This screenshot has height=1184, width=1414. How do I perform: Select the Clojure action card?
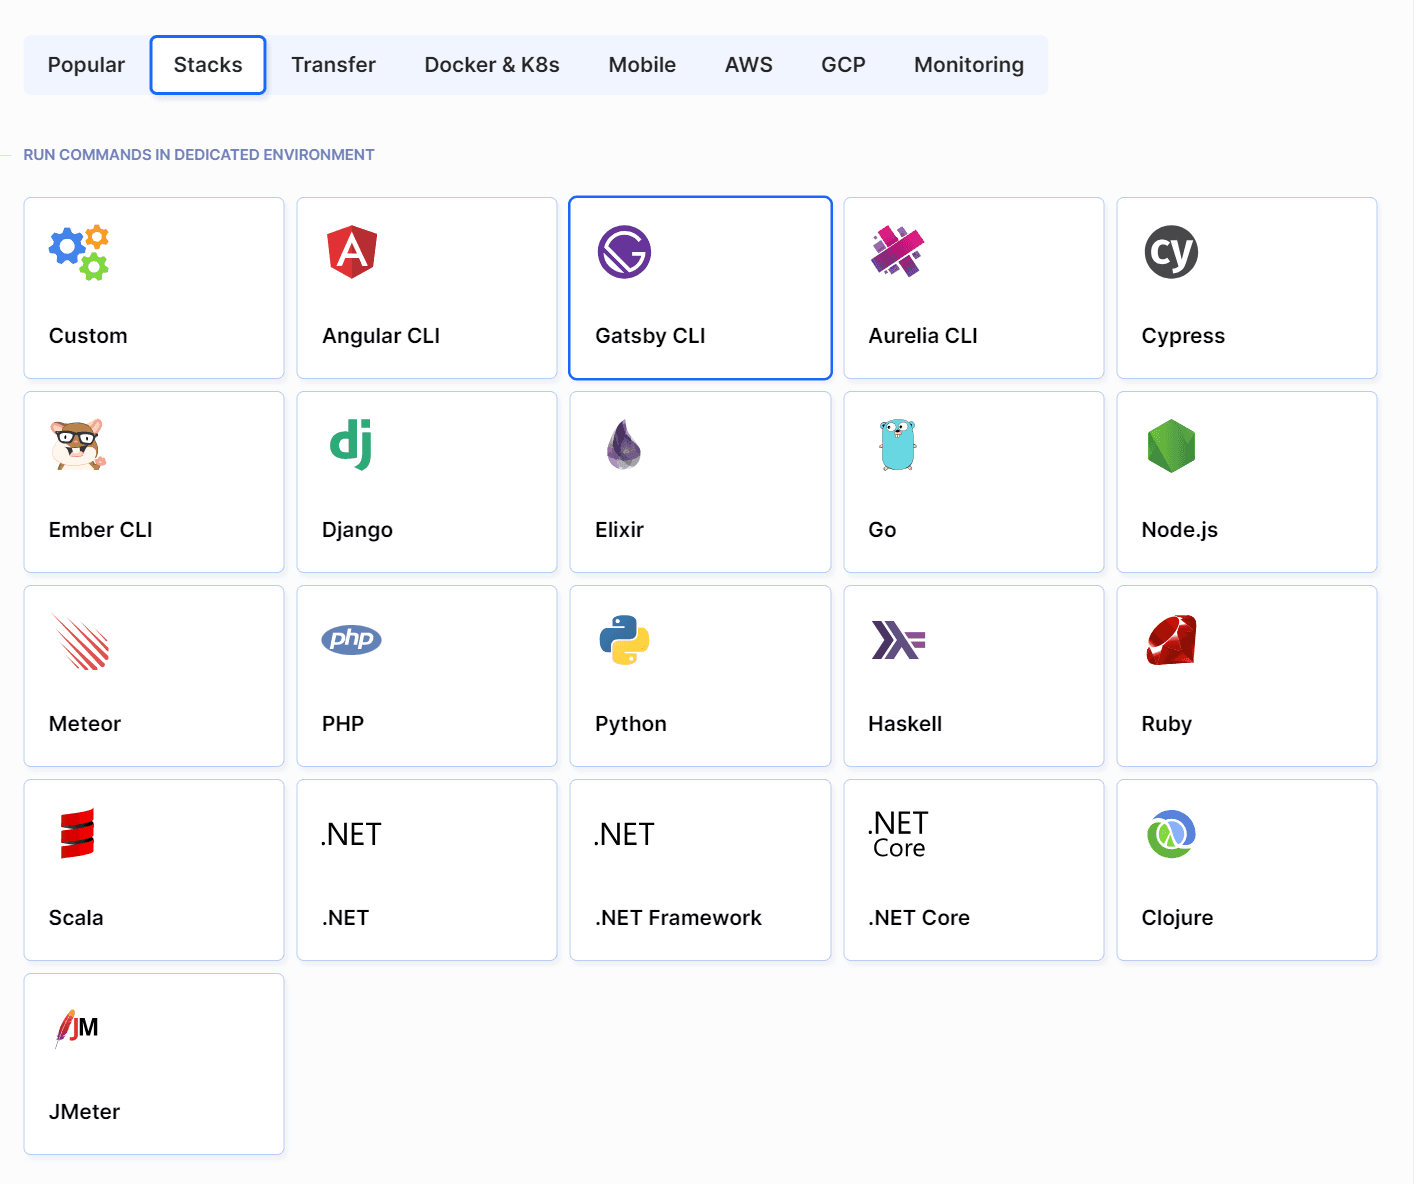(x=1246, y=870)
